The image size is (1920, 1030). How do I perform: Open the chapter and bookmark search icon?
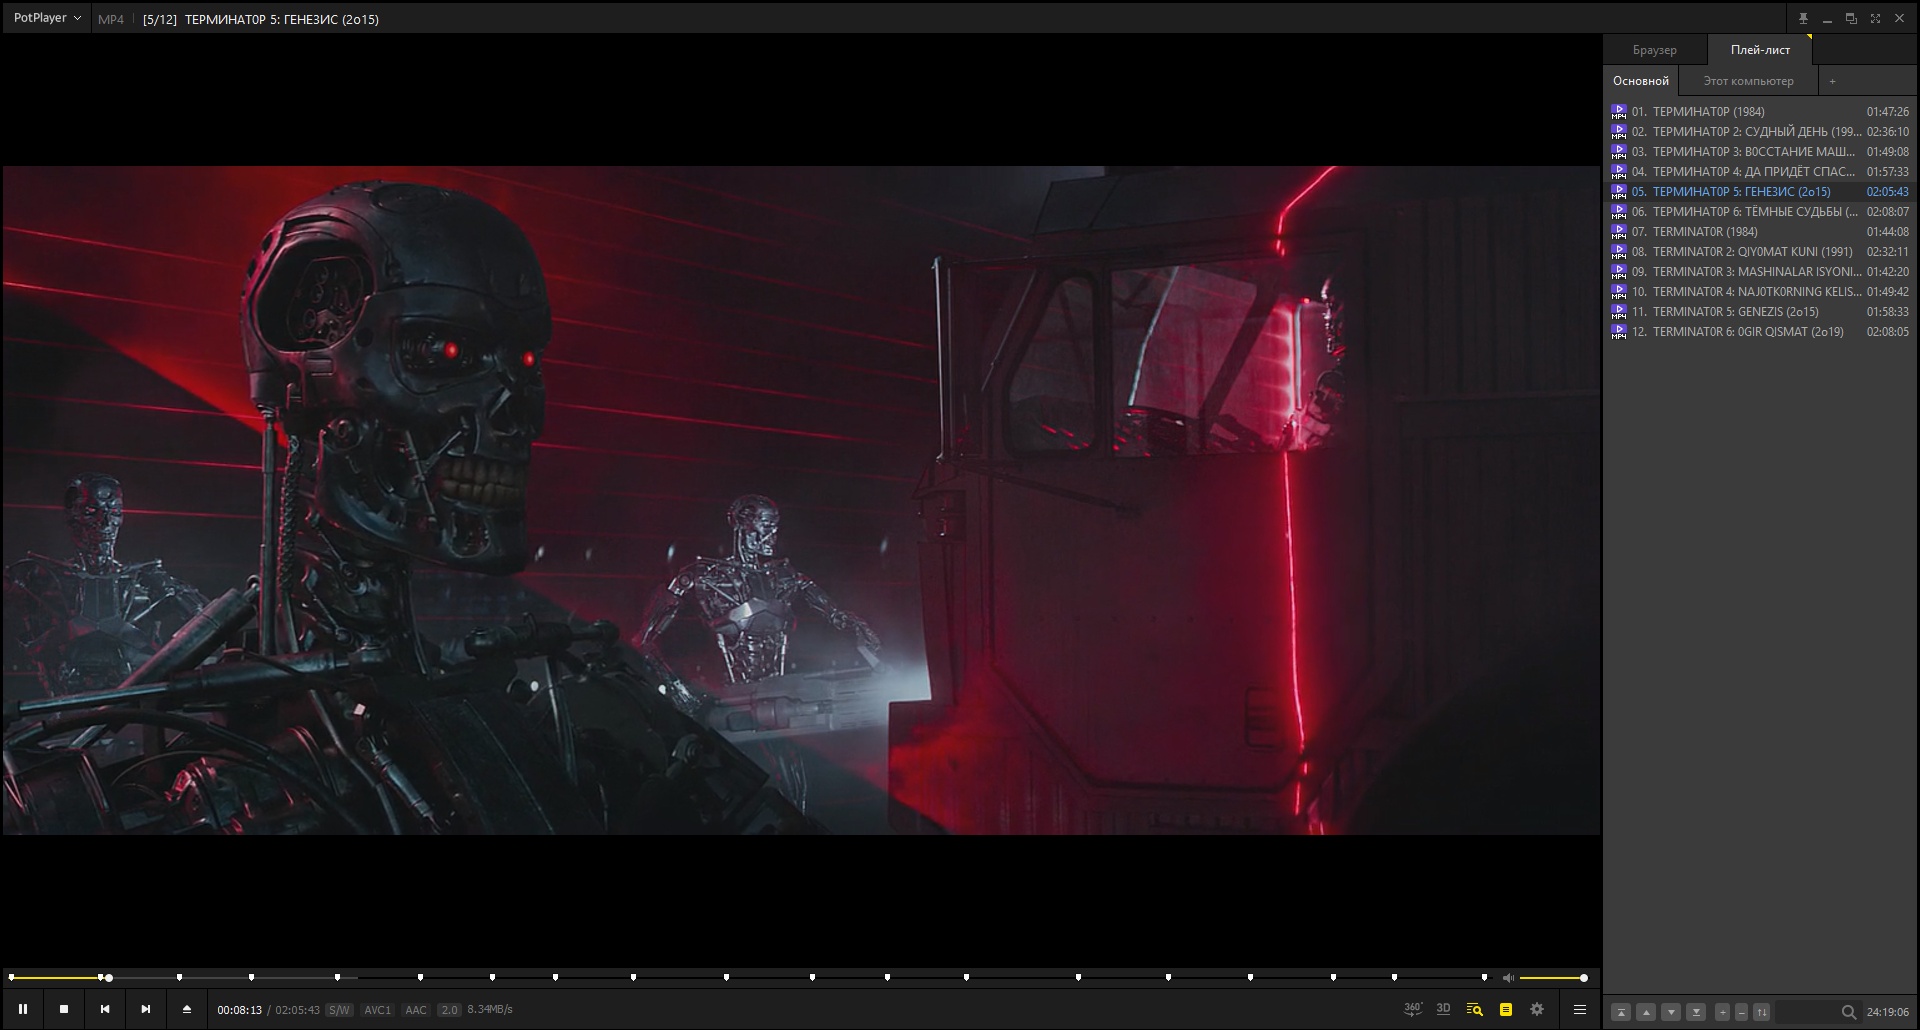[1474, 1009]
